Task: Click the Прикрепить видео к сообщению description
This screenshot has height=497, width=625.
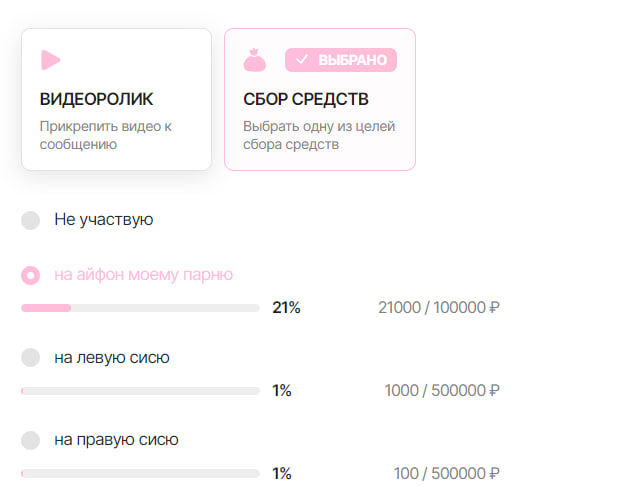Action: click(106, 135)
